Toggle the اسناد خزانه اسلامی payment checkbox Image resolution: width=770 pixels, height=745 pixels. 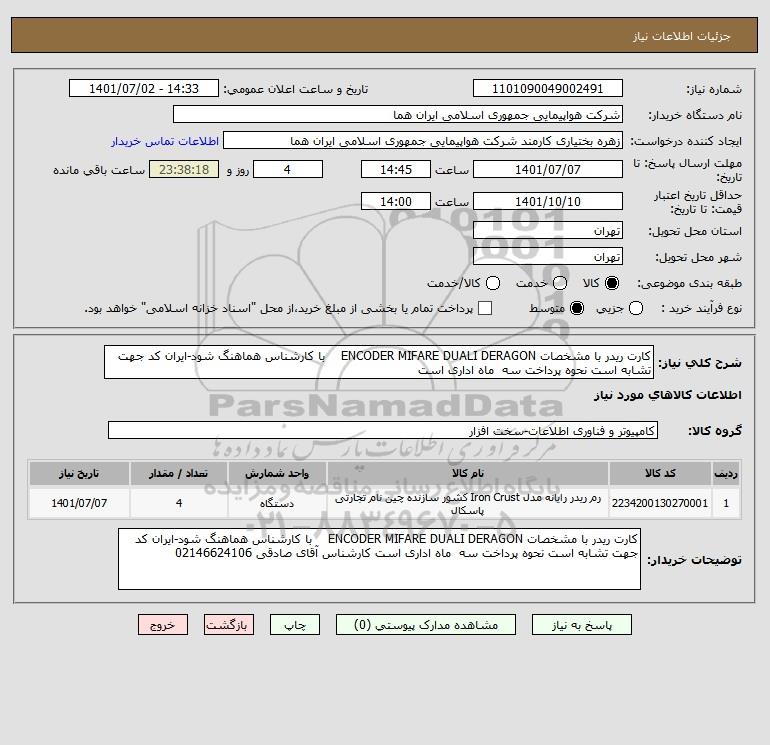coord(485,308)
